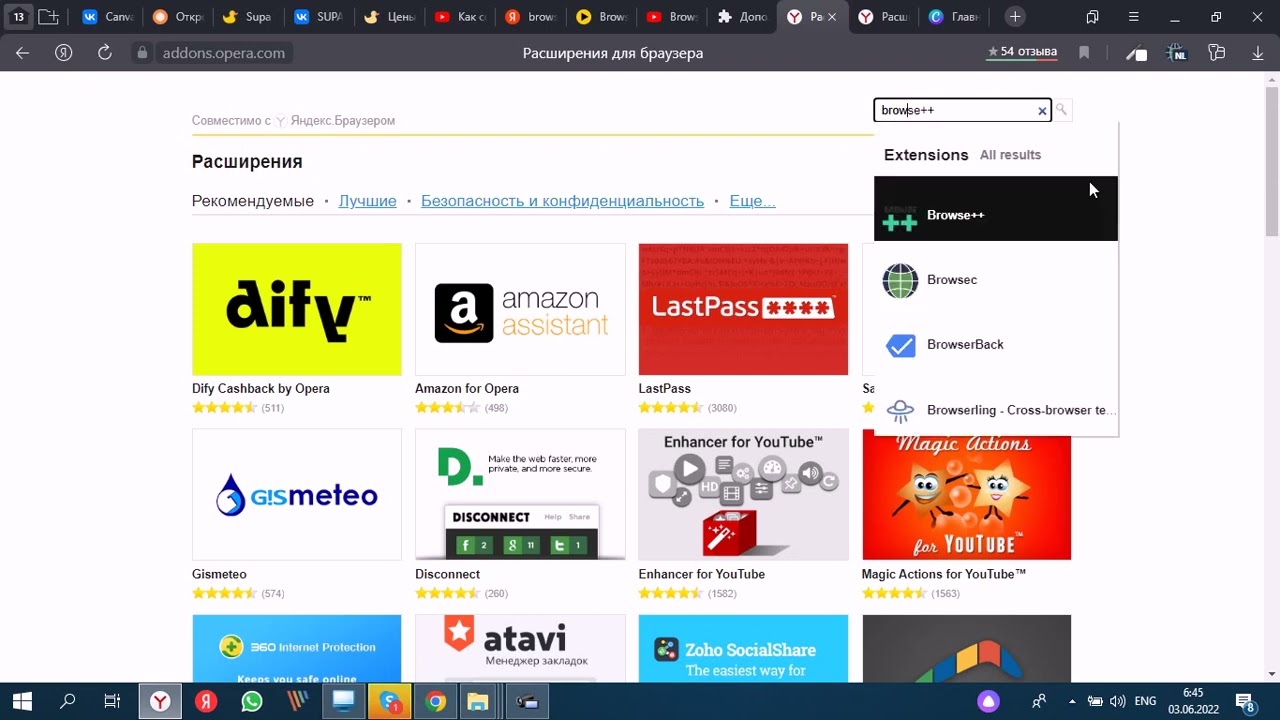Select Browsec in search suggestions

(996, 280)
